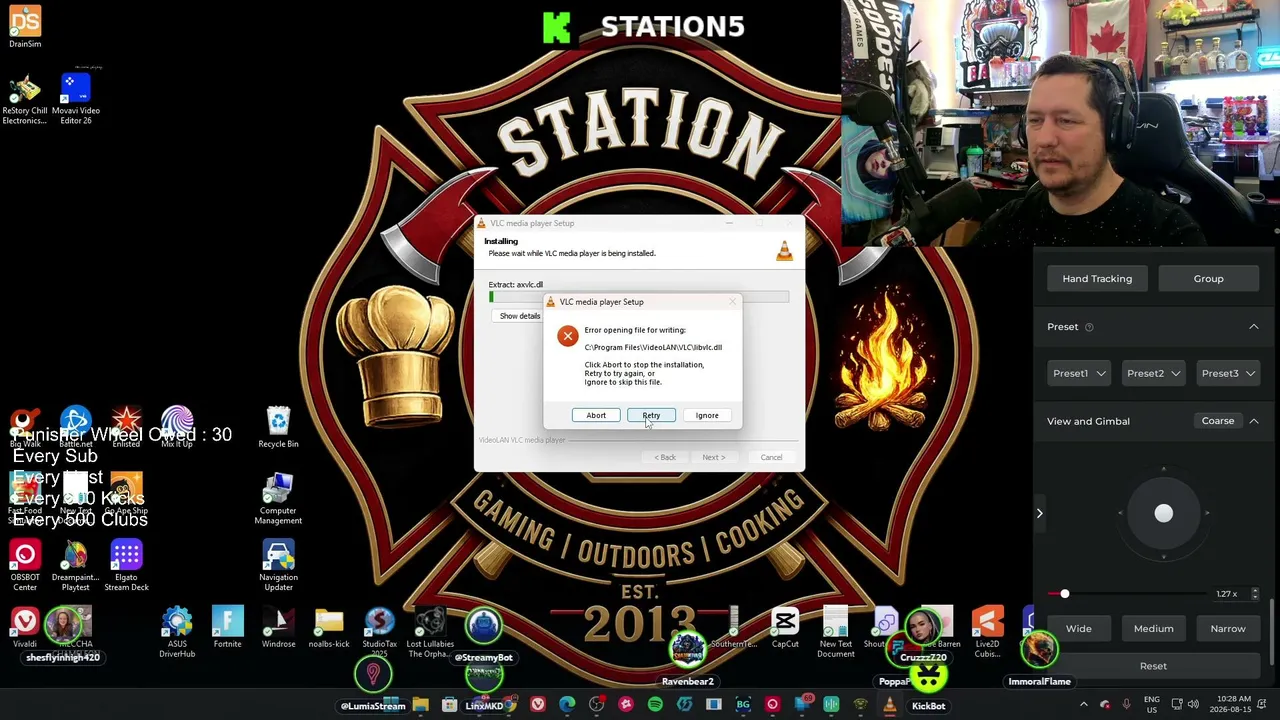Open VLC installer icon in taskbar
This screenshot has width=1280, height=720.
(889, 705)
